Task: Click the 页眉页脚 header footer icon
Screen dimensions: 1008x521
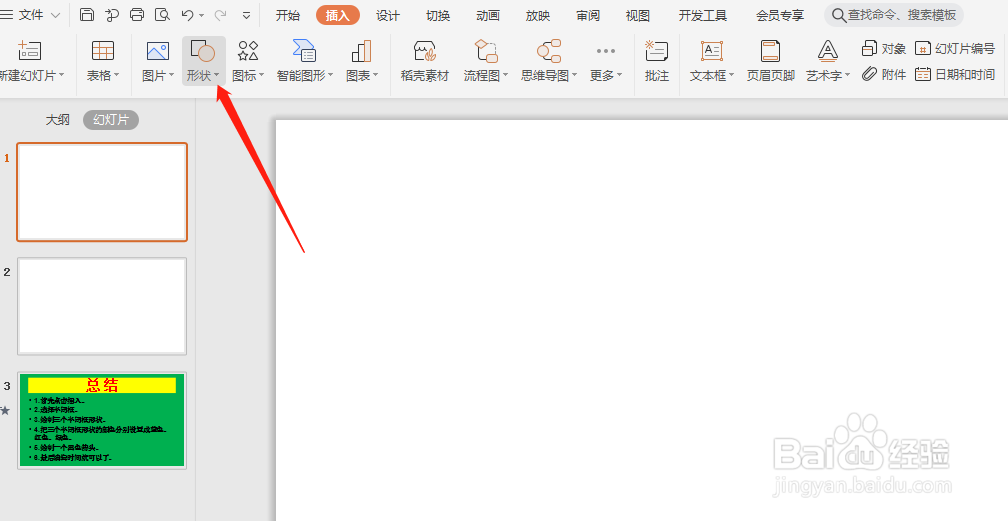Action: point(770,51)
